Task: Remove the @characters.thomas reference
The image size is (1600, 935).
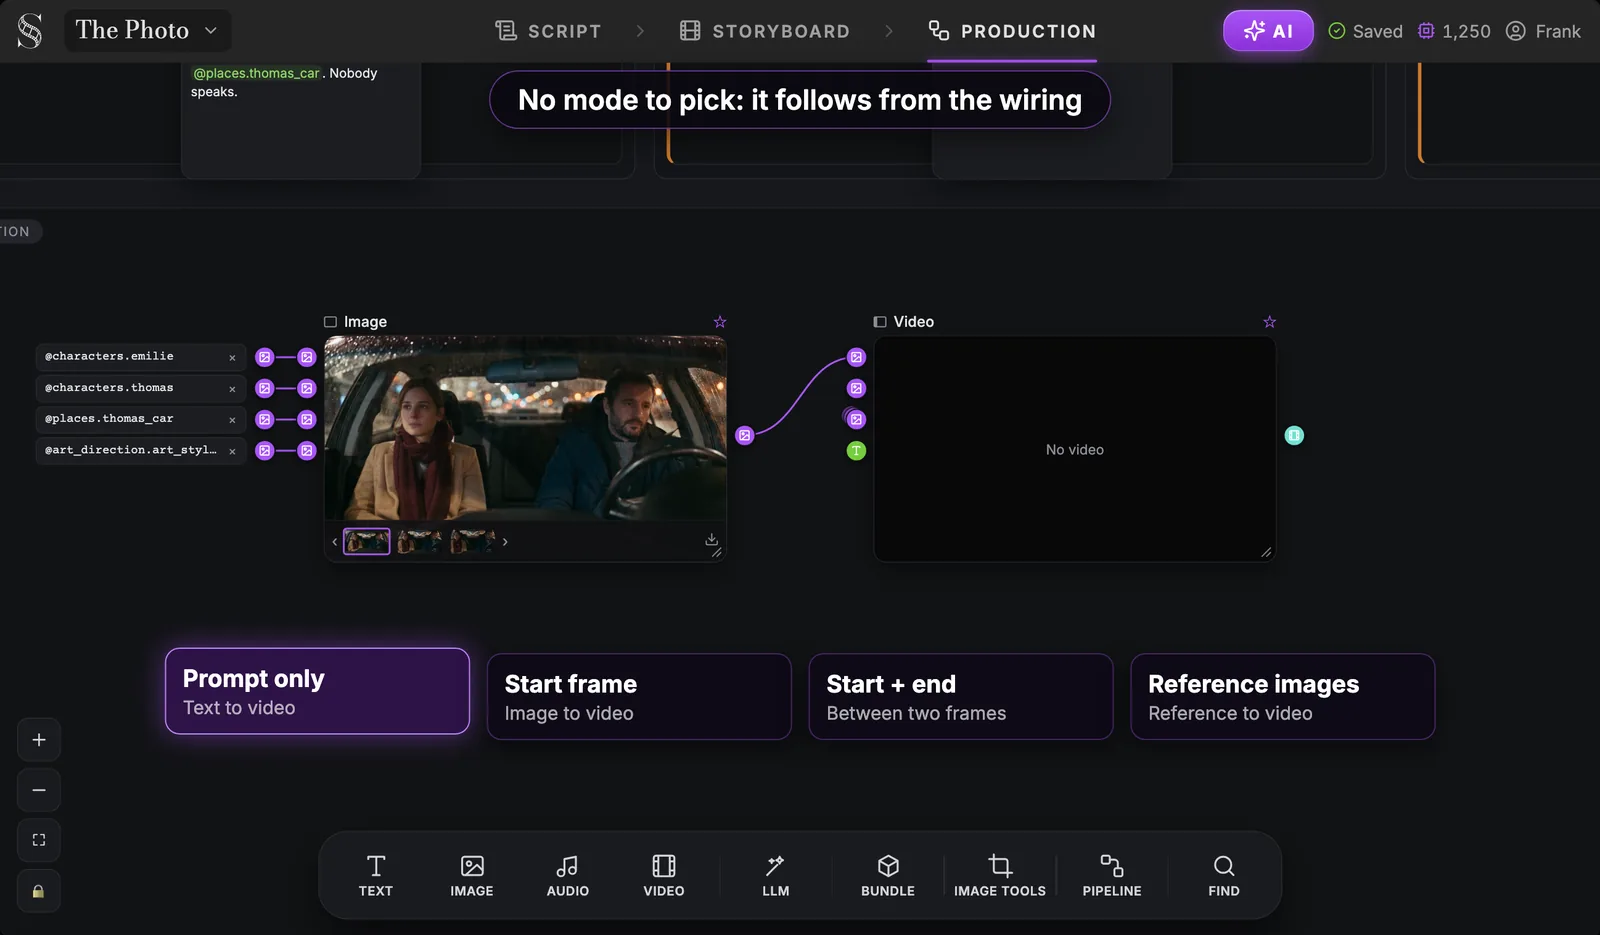Action: point(232,389)
